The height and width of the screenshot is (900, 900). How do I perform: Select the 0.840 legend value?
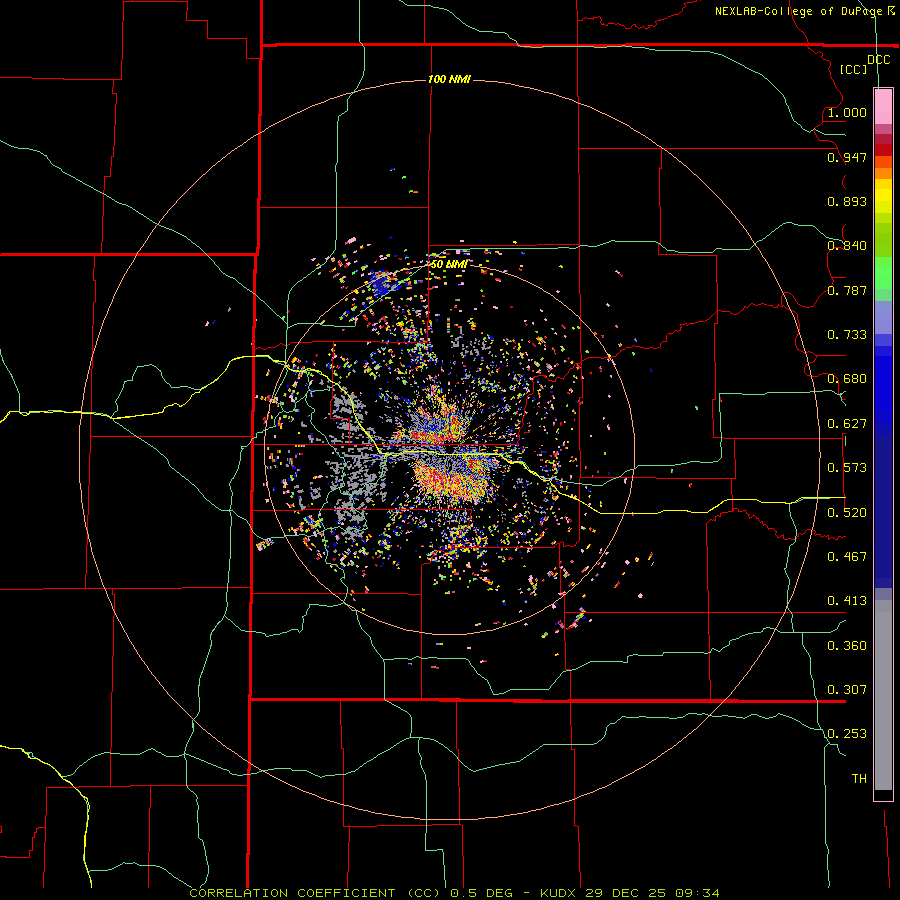coord(847,246)
